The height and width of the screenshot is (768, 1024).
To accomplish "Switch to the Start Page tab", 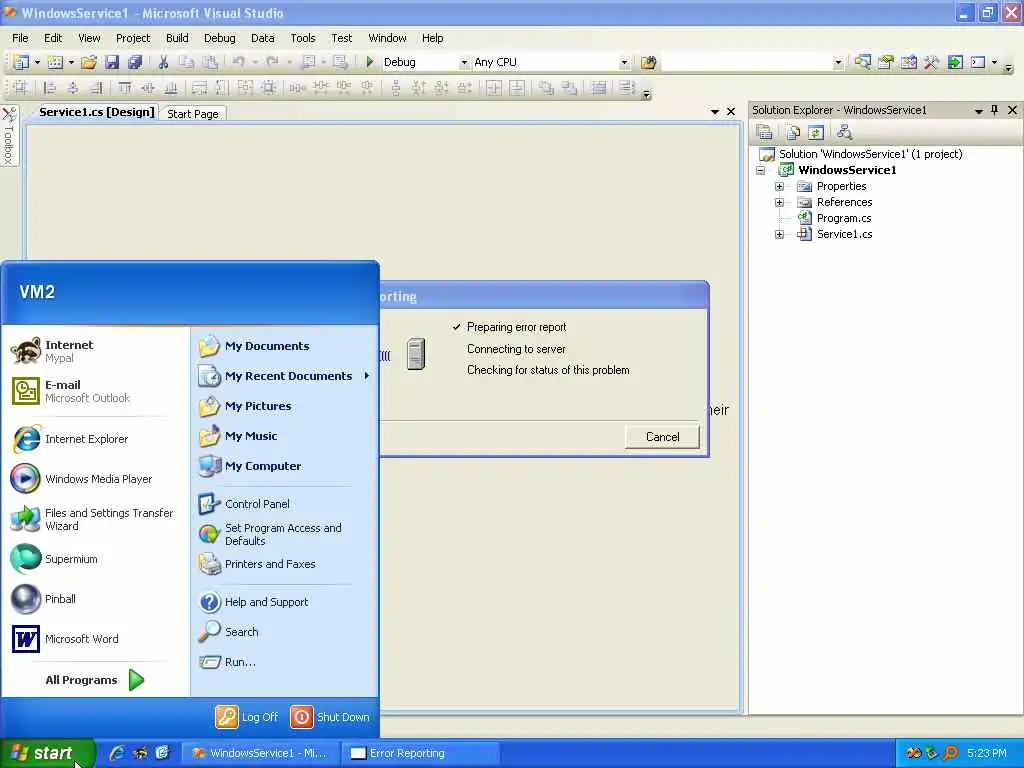I will (x=193, y=114).
